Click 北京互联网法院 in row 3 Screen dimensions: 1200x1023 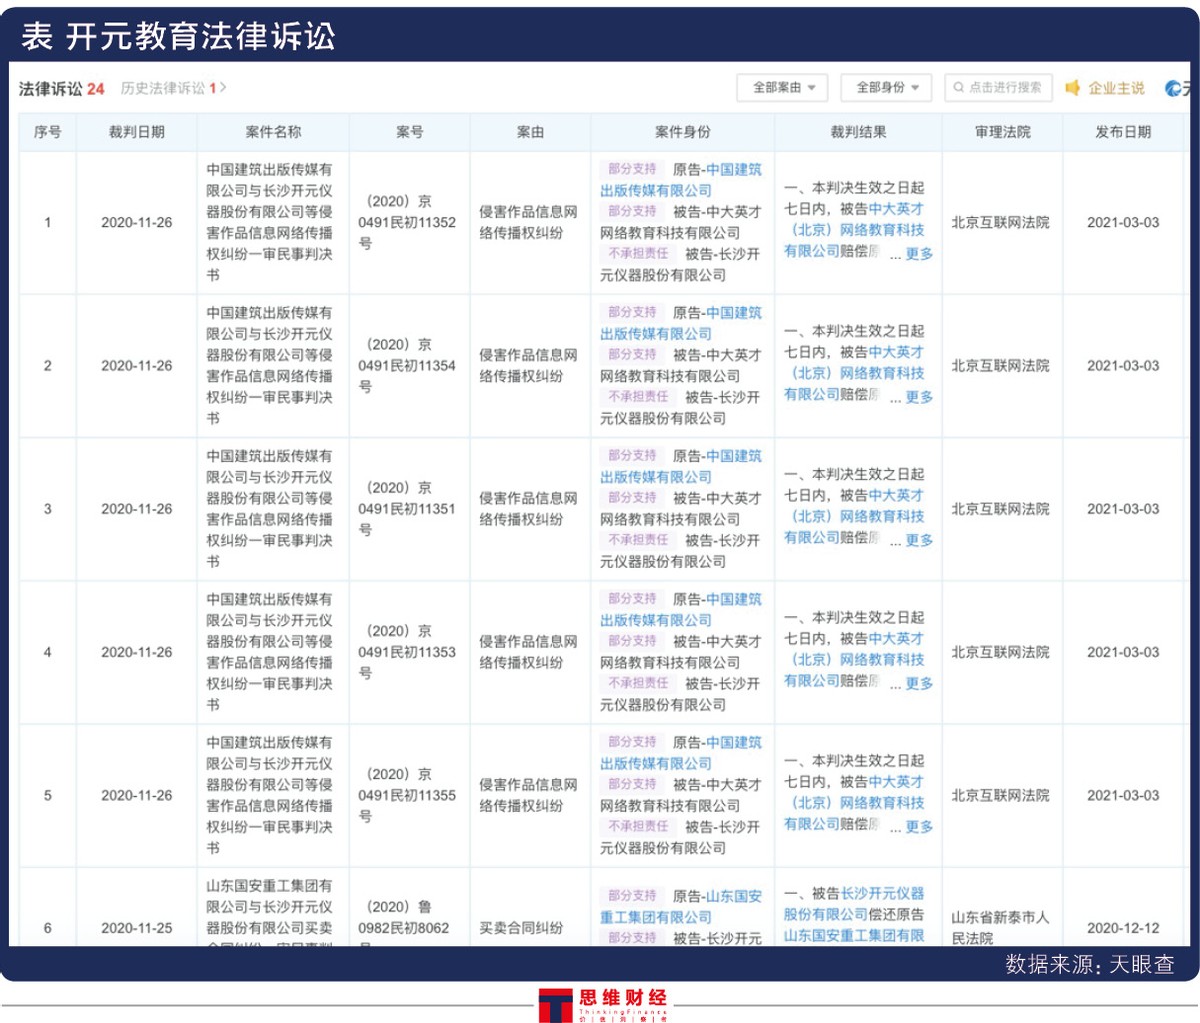1000,508
